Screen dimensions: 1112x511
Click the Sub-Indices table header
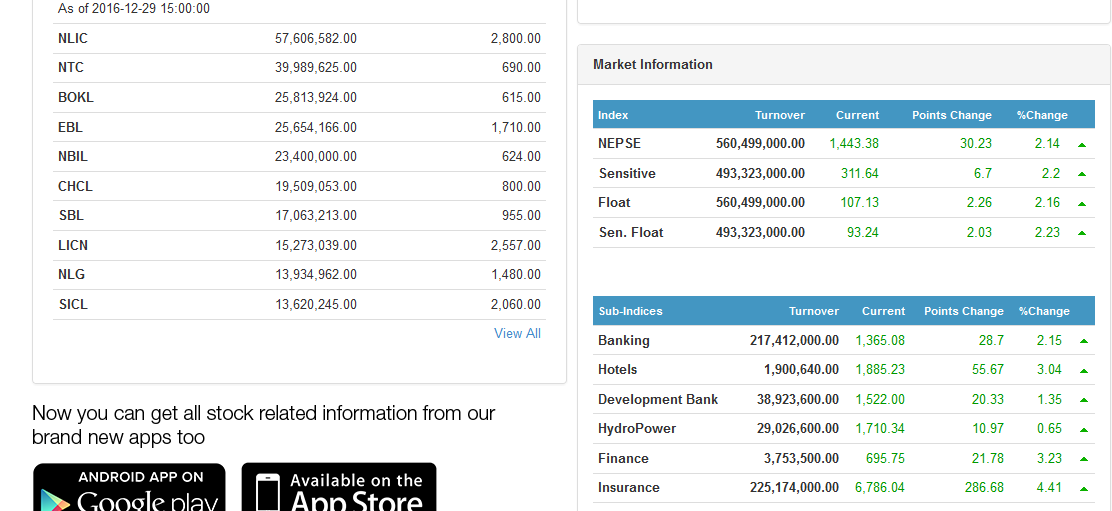tap(630, 311)
